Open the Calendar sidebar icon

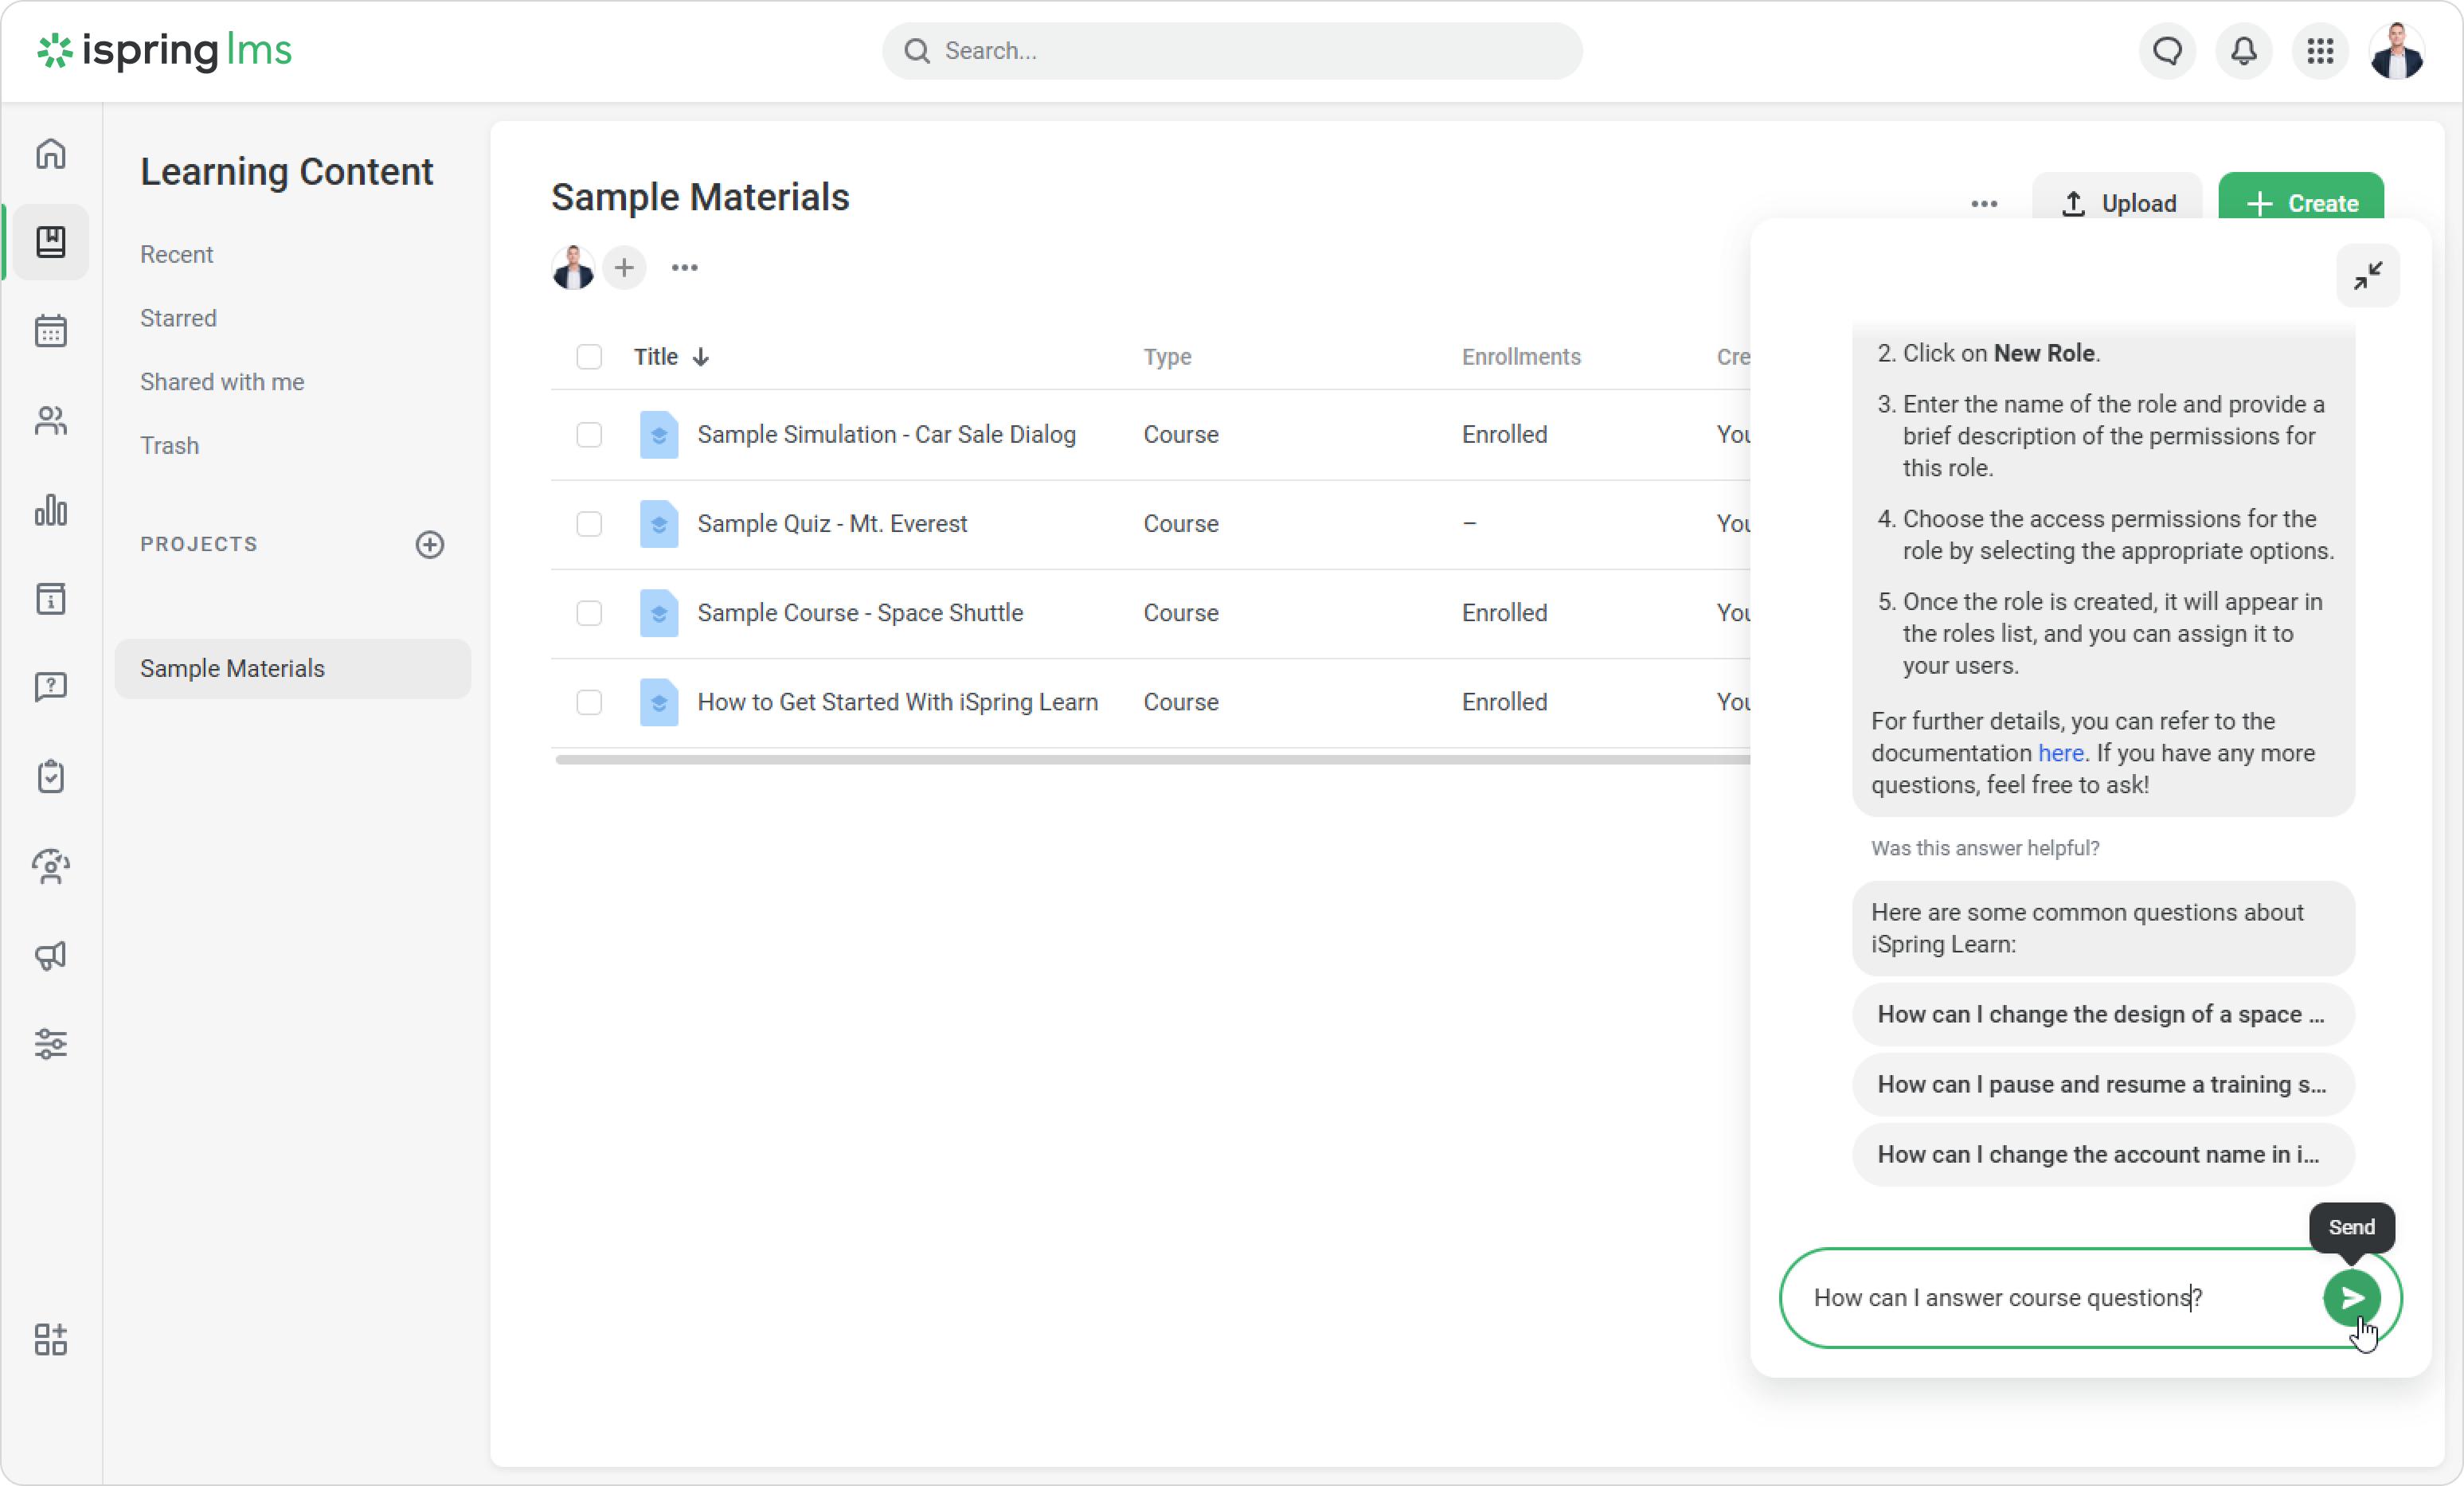coord(51,331)
